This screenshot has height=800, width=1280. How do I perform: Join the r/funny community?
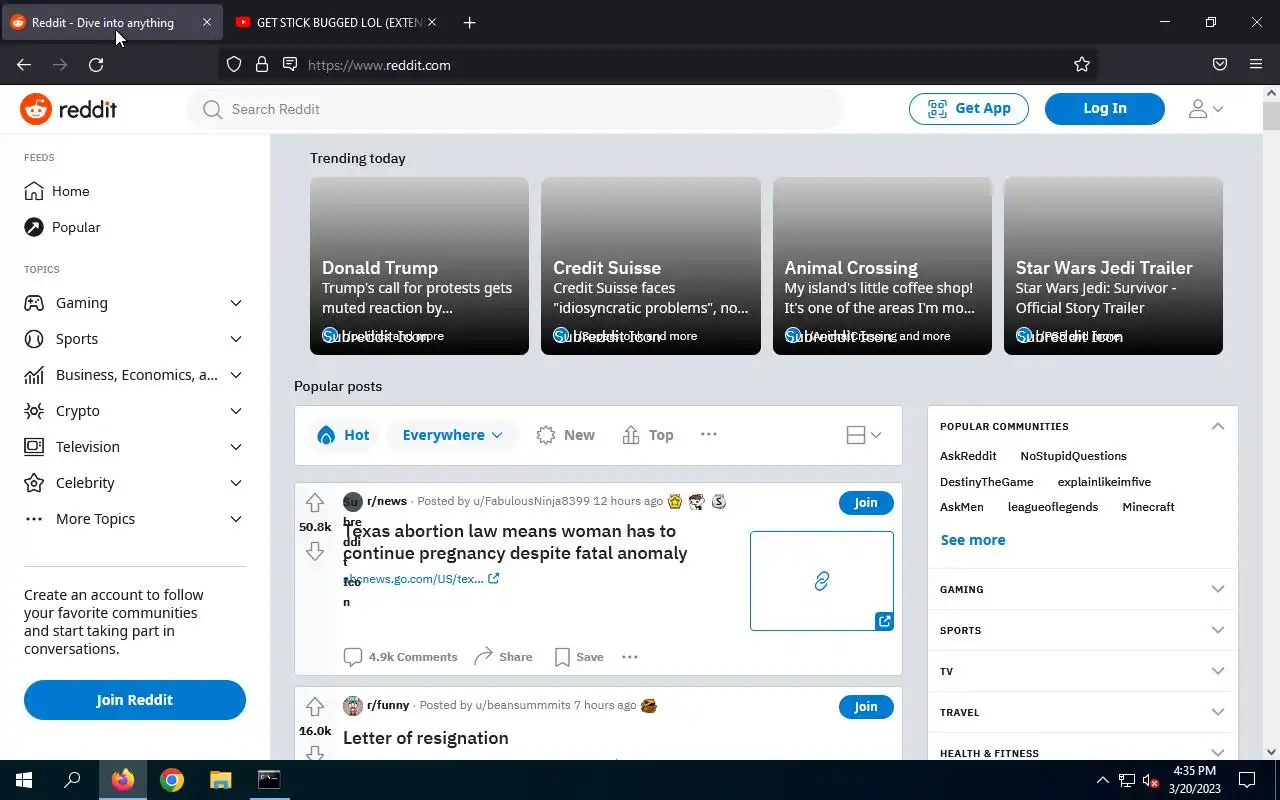tap(866, 707)
